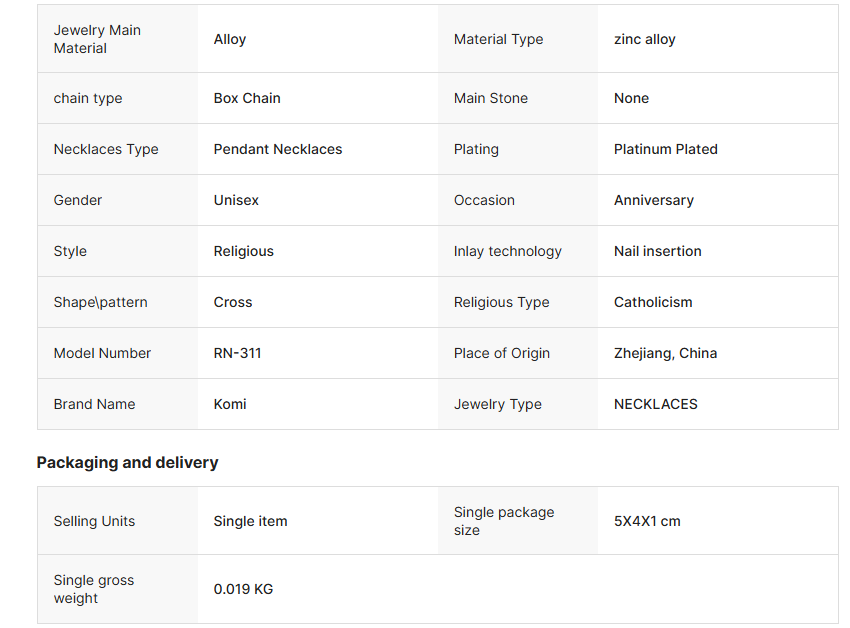Click the "Alloy" material value cell
Viewport: 850px width, 628px height.
230,40
